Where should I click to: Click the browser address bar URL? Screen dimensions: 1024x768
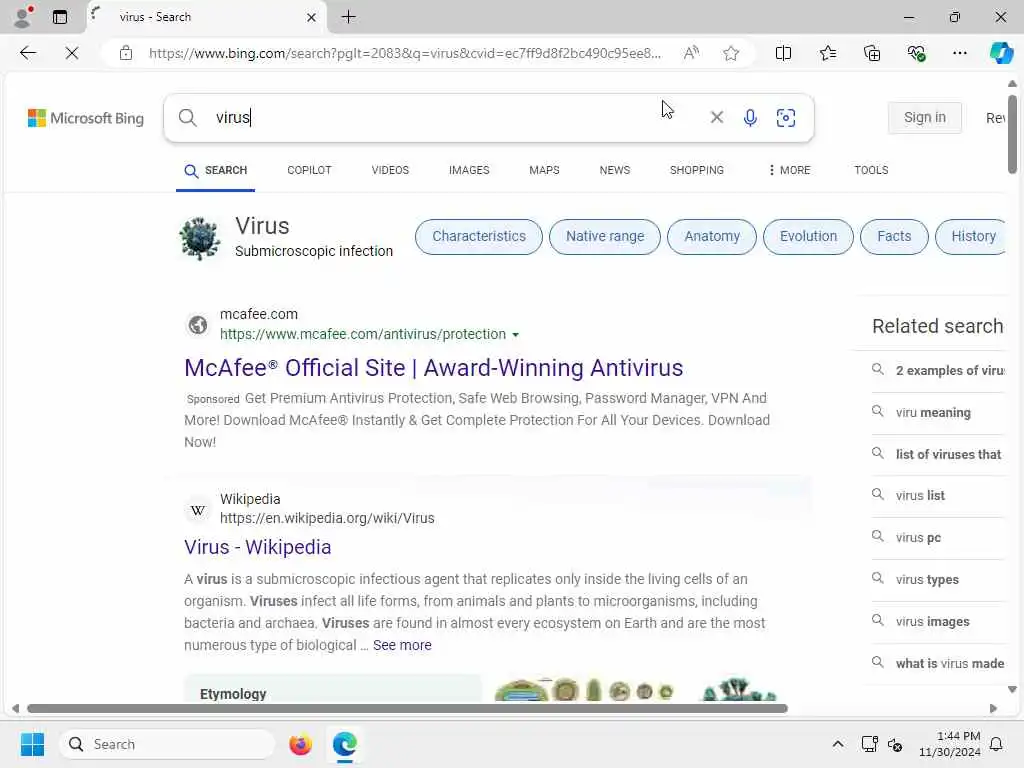[405, 53]
